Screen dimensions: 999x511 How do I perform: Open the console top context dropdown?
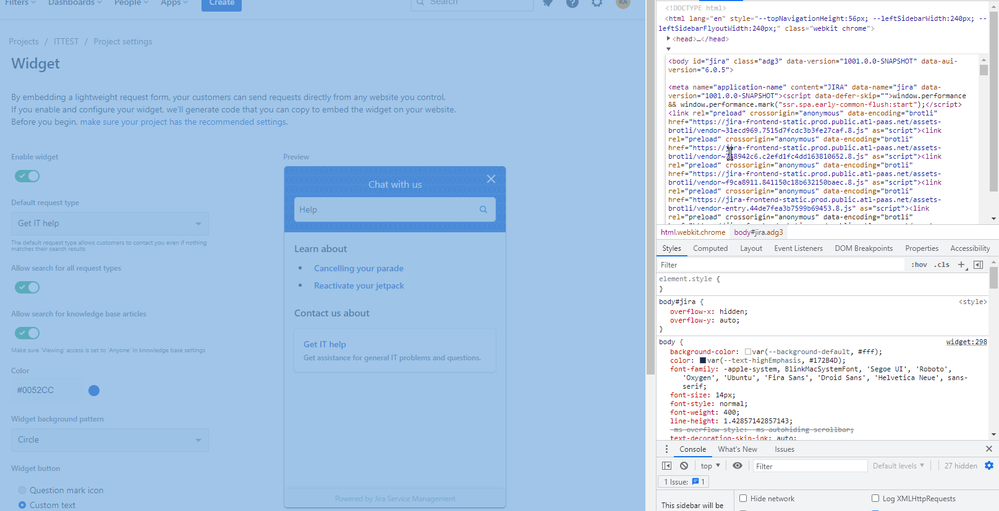point(710,466)
